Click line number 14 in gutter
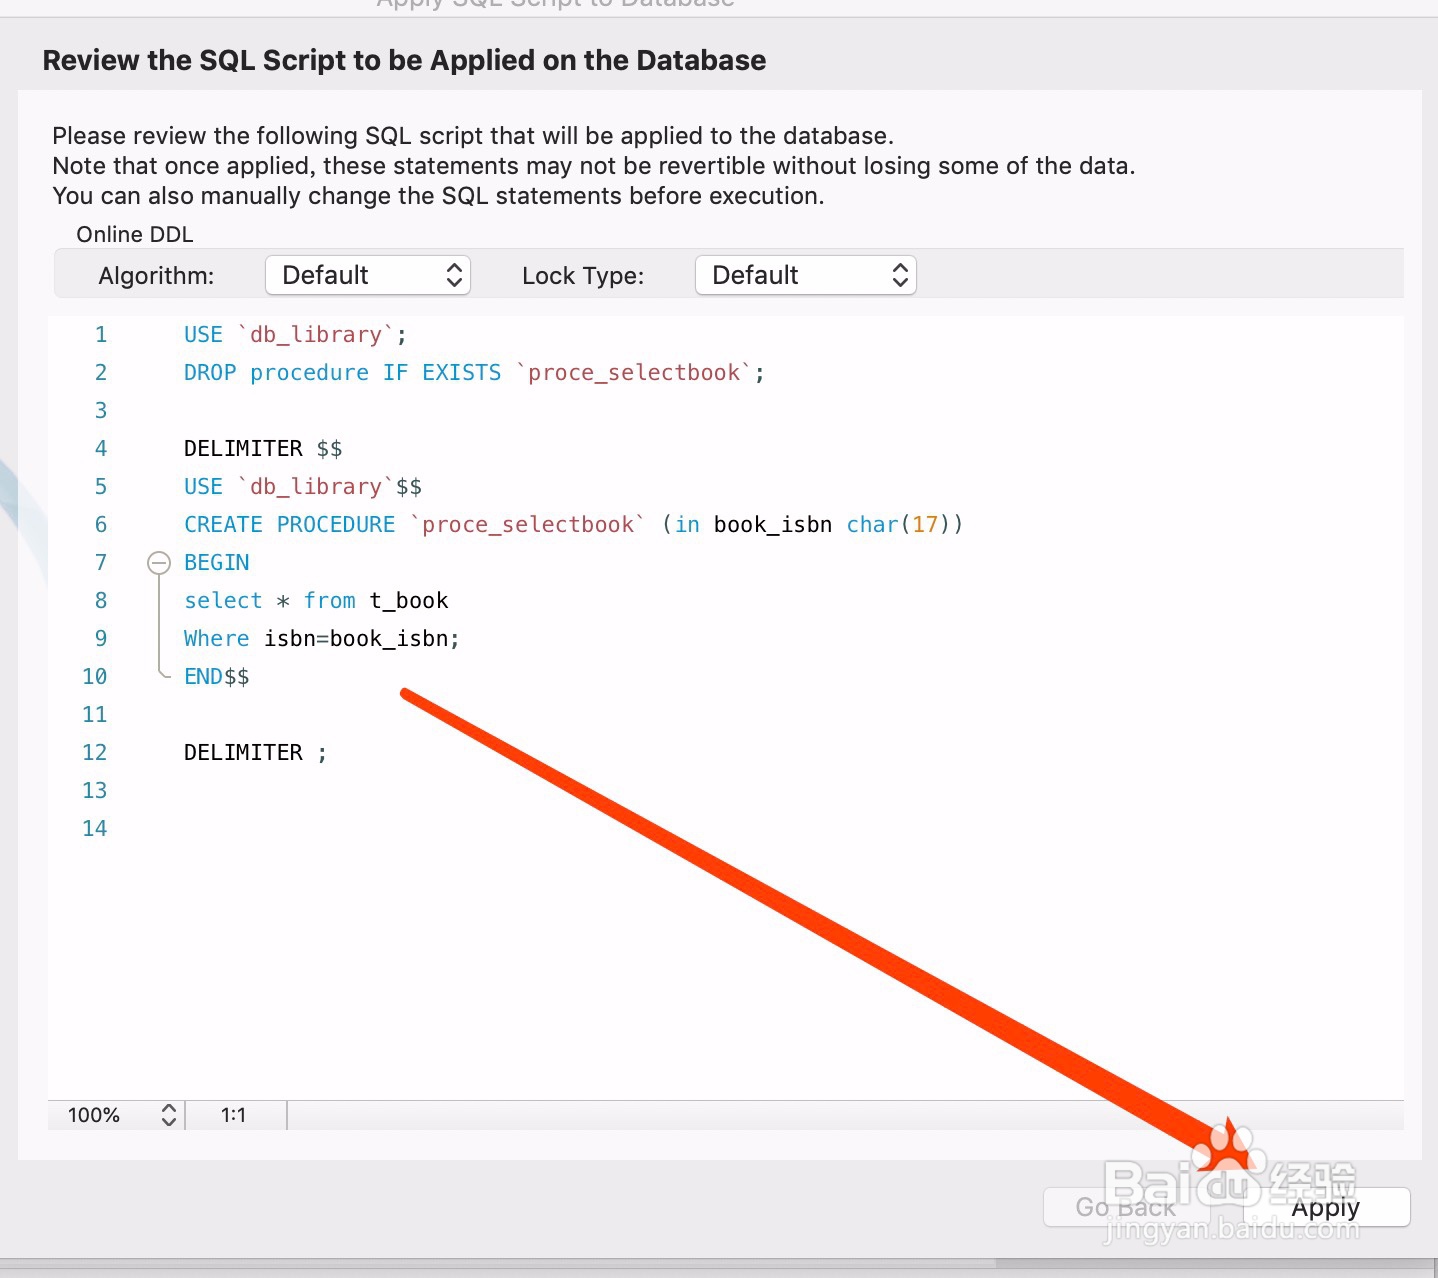Image resolution: width=1438 pixels, height=1278 pixels. click(94, 829)
